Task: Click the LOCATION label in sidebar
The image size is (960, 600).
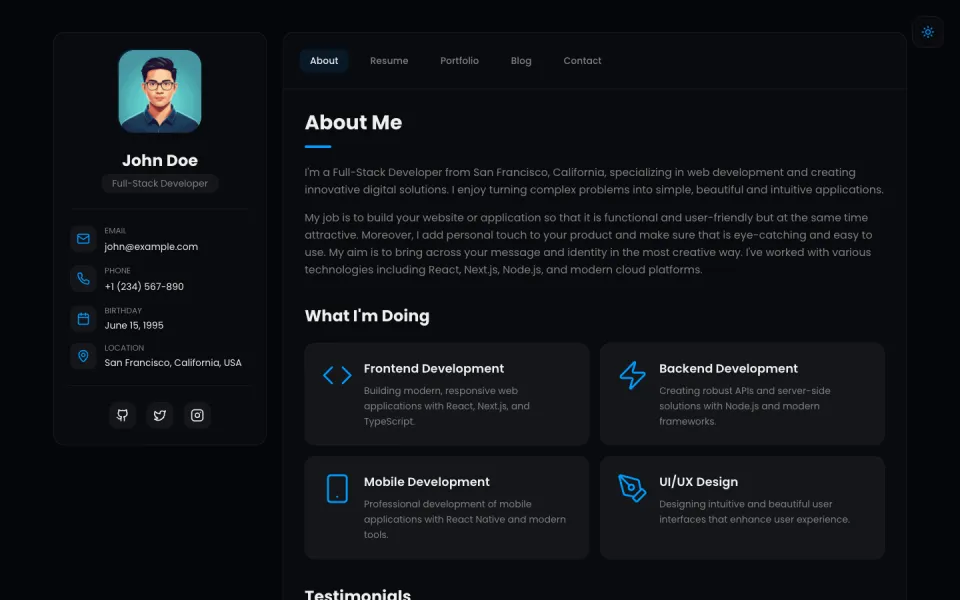Action: pos(124,348)
